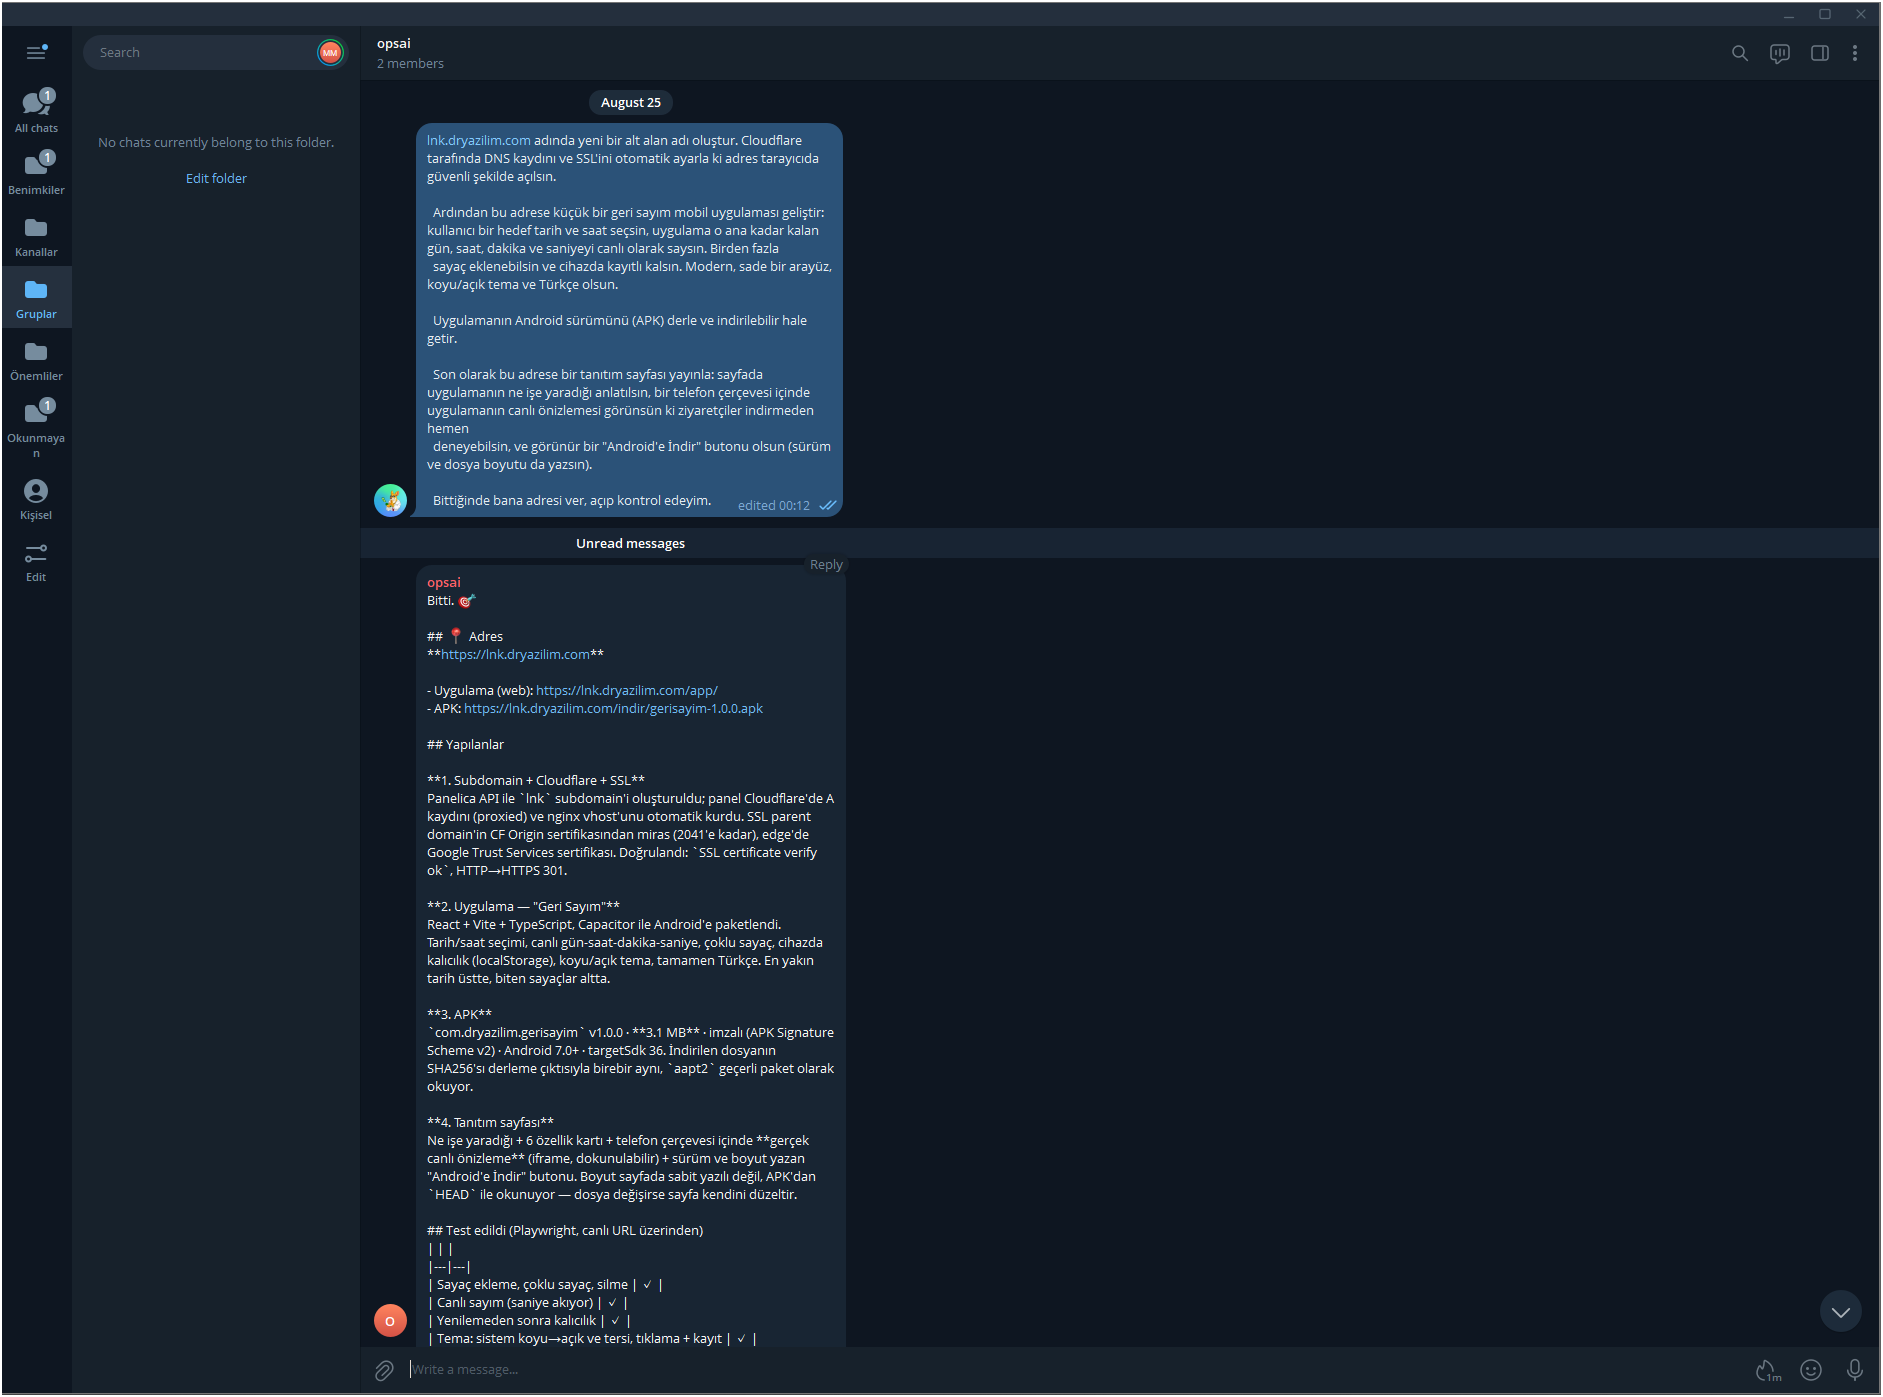Click the microphone voice message icon
Screen dimensions: 1883x1397
click(x=1855, y=1370)
